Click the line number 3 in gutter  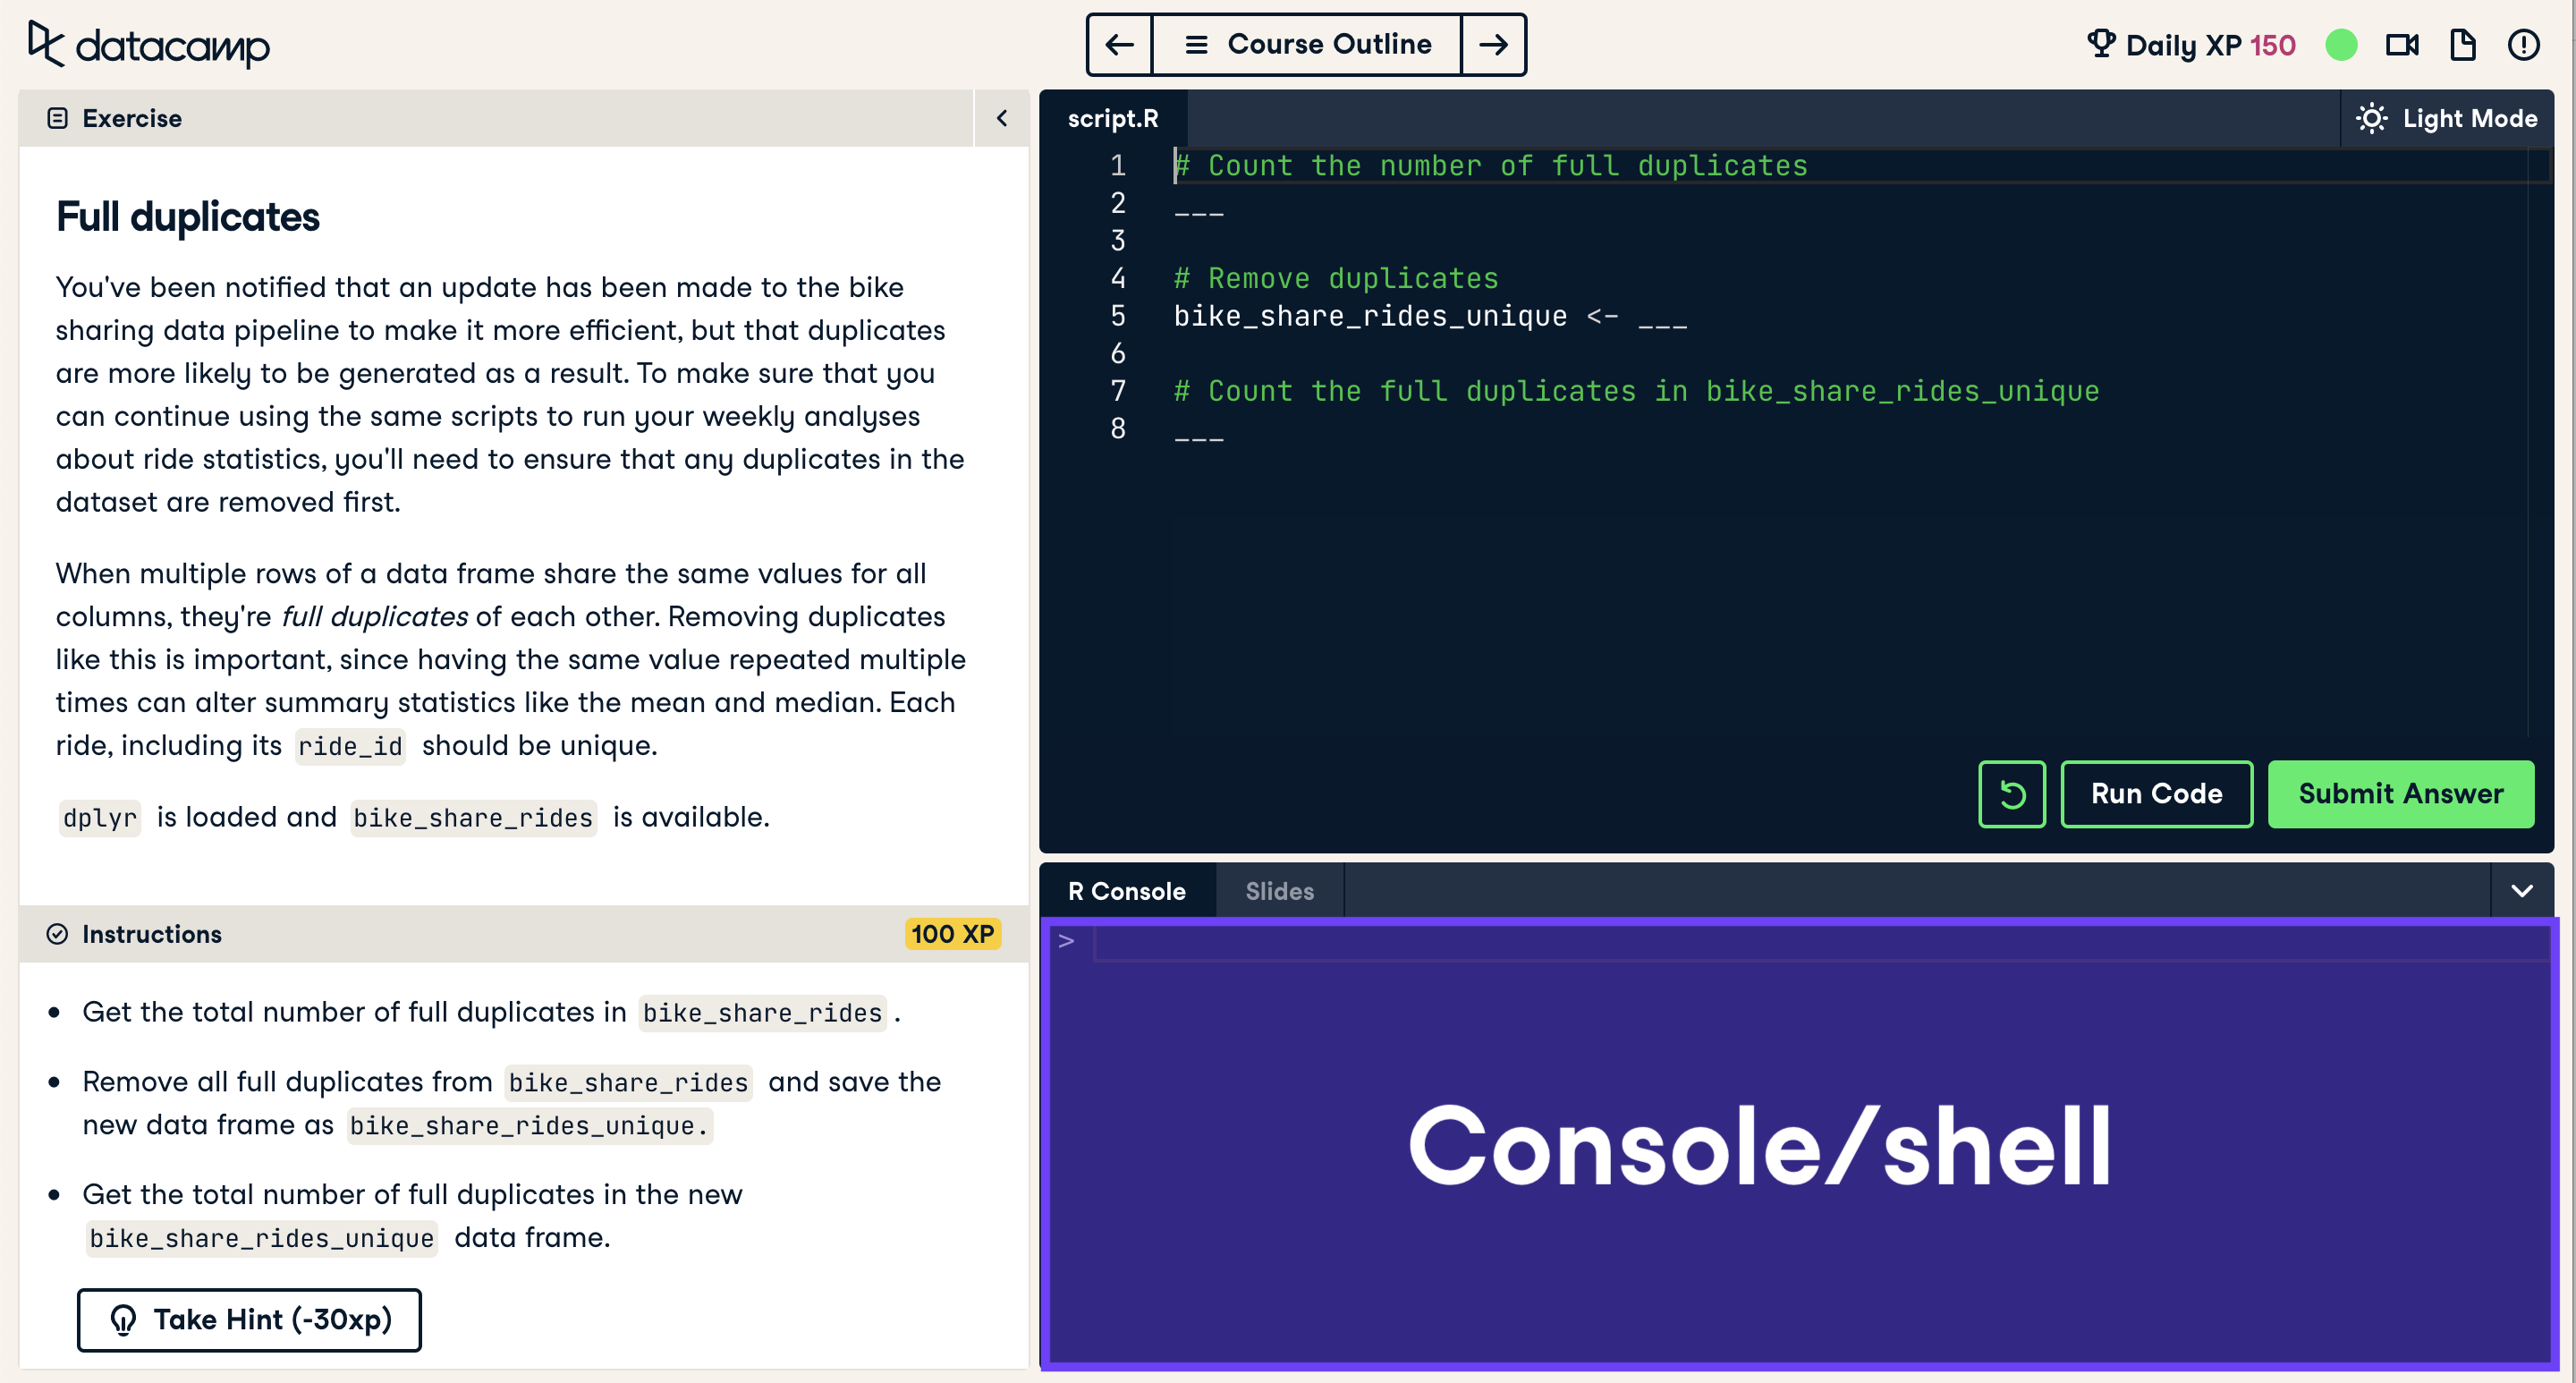1118,241
